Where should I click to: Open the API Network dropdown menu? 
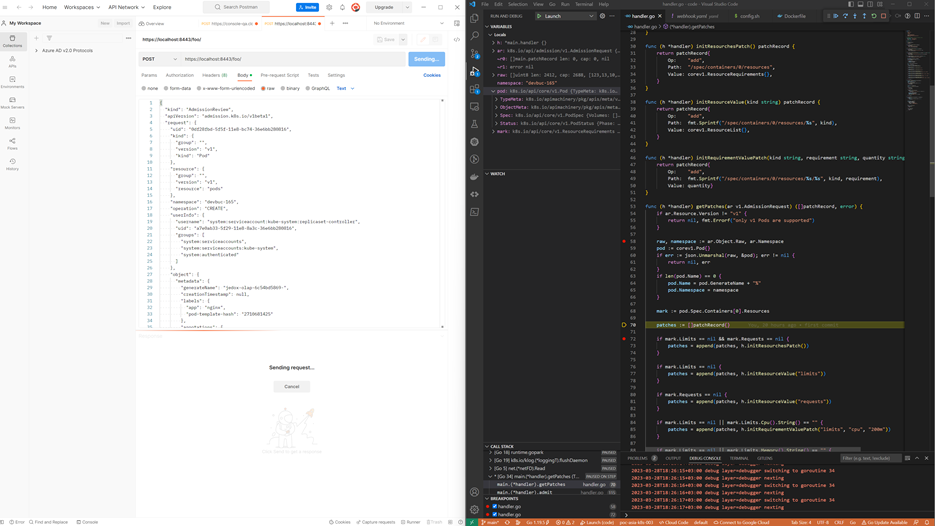pos(126,7)
